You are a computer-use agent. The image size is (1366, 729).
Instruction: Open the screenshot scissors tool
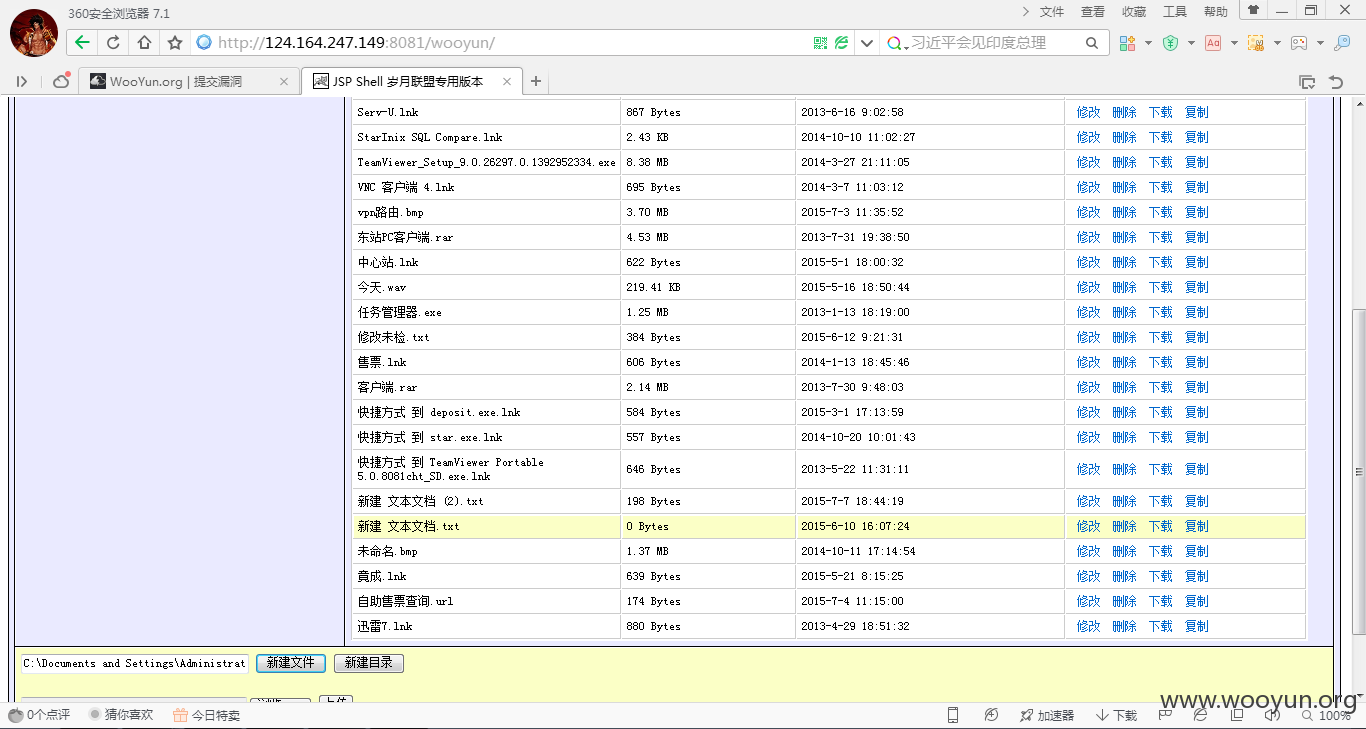click(1255, 43)
